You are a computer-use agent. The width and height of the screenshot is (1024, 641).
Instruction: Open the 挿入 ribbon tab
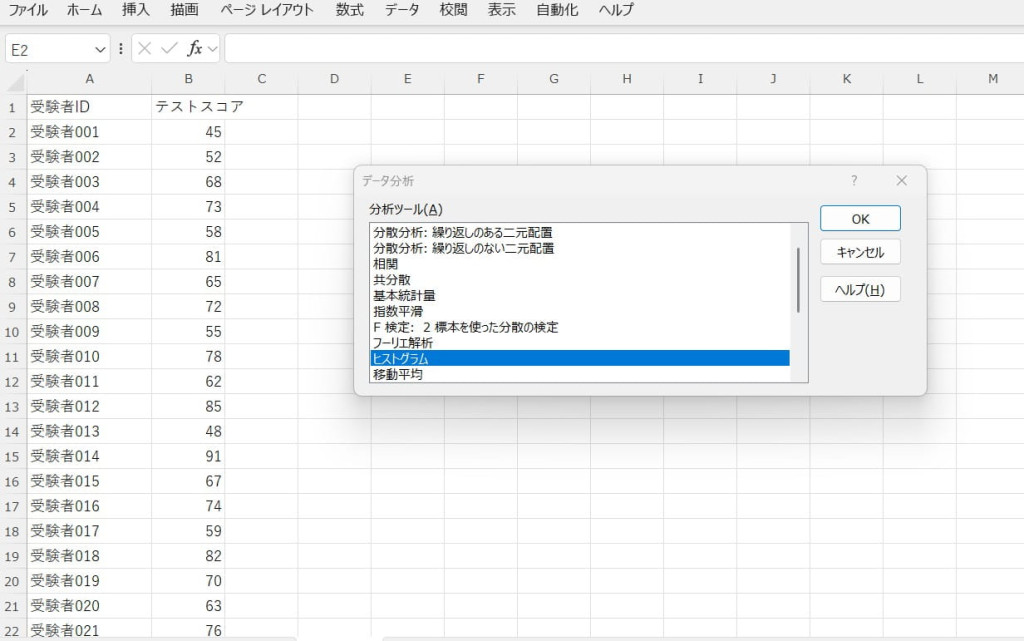click(136, 10)
